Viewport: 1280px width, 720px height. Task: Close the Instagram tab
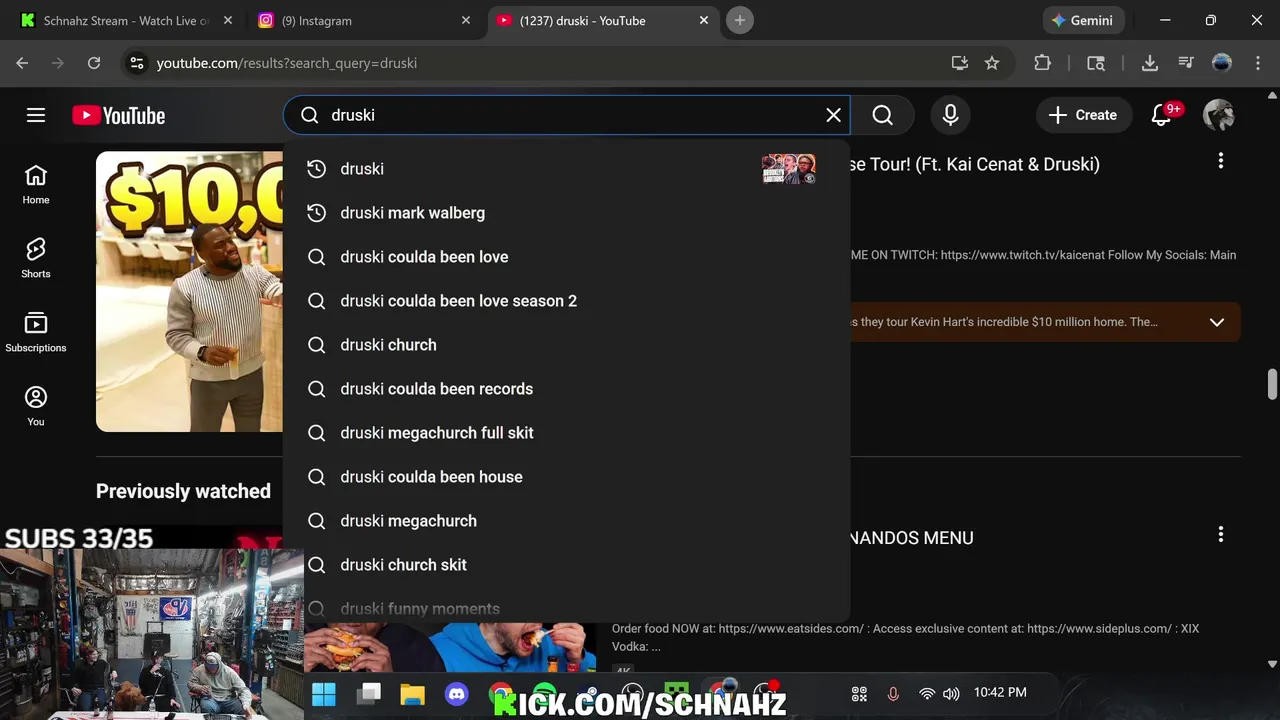coord(465,20)
